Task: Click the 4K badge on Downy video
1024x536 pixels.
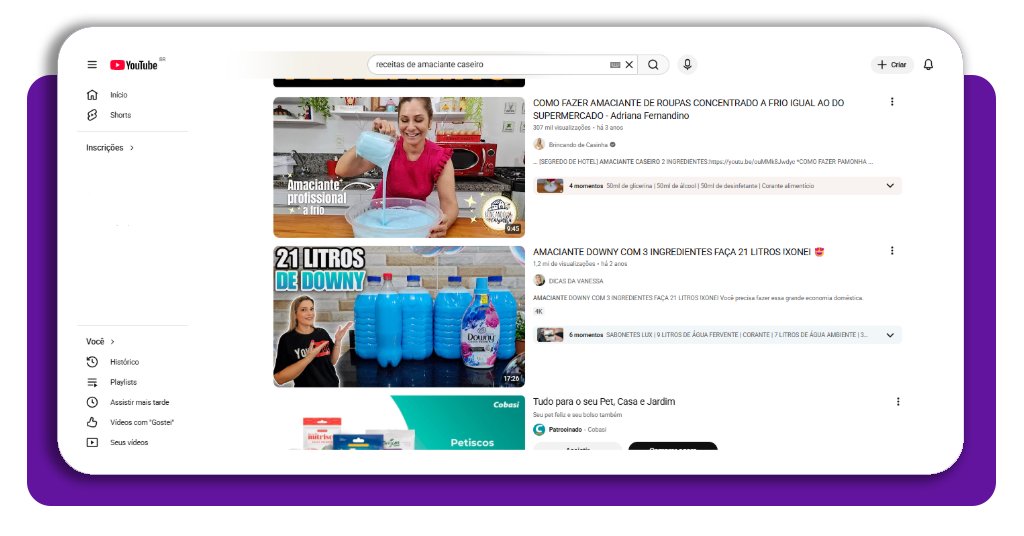Action: [x=539, y=311]
